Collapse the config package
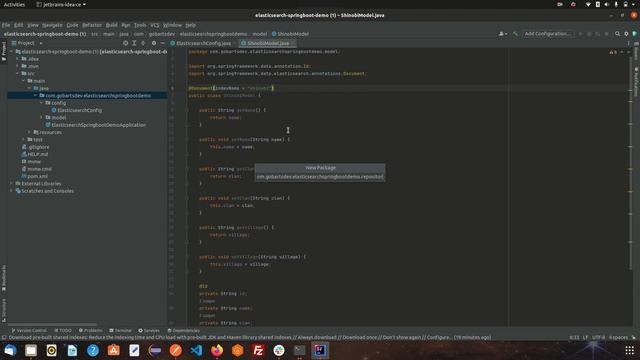The image size is (640, 360). pyautogui.click(x=41, y=103)
